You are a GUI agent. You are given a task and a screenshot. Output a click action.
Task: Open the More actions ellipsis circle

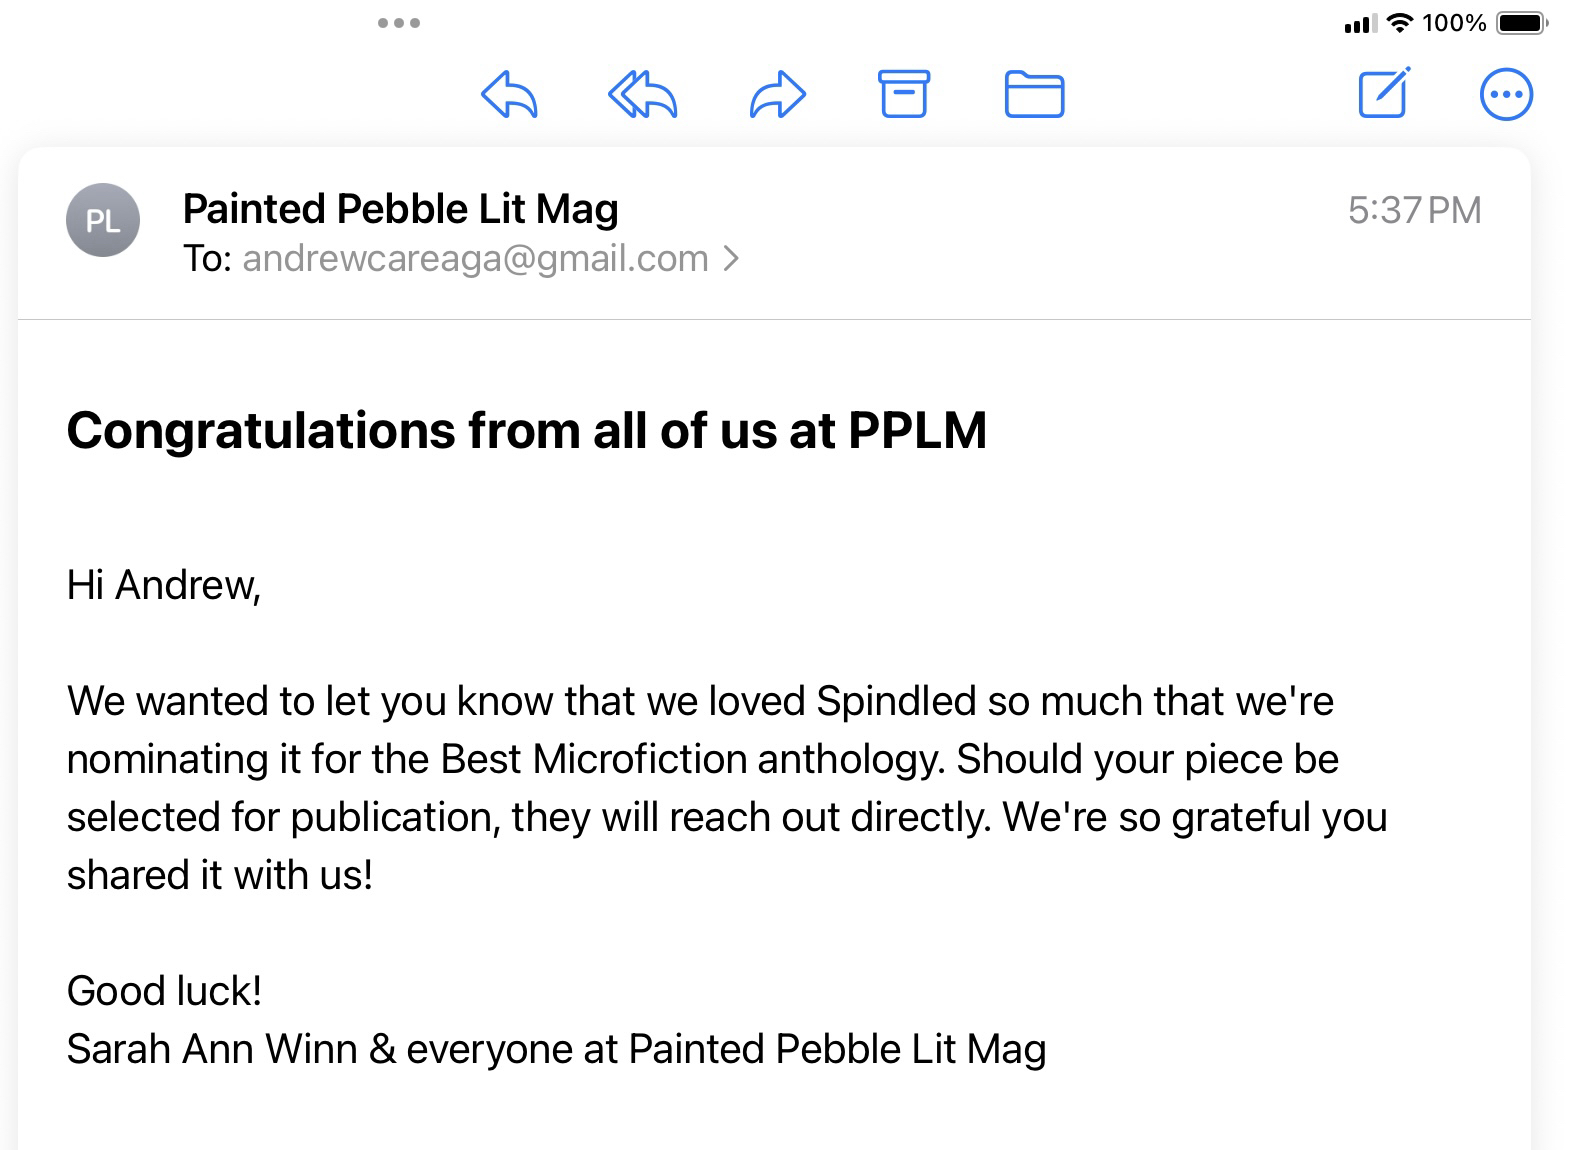(1506, 95)
